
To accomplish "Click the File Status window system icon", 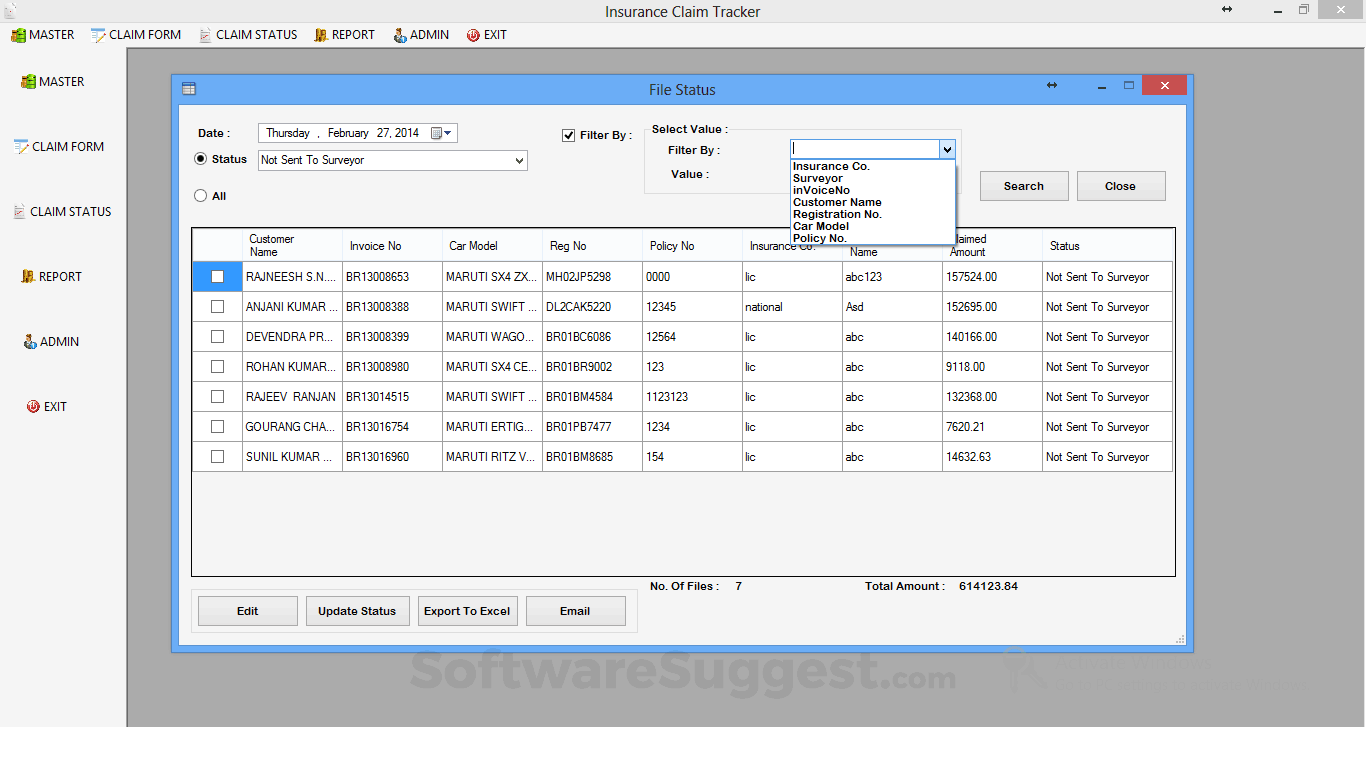I will click(x=188, y=88).
